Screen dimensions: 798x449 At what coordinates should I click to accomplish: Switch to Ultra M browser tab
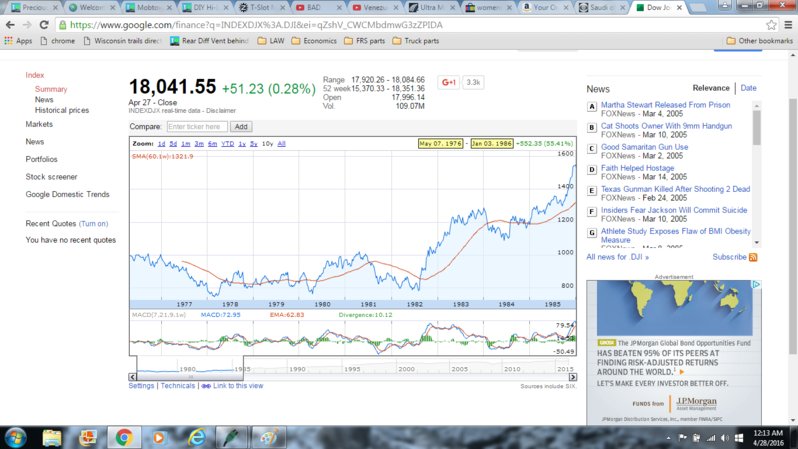[x=431, y=8]
